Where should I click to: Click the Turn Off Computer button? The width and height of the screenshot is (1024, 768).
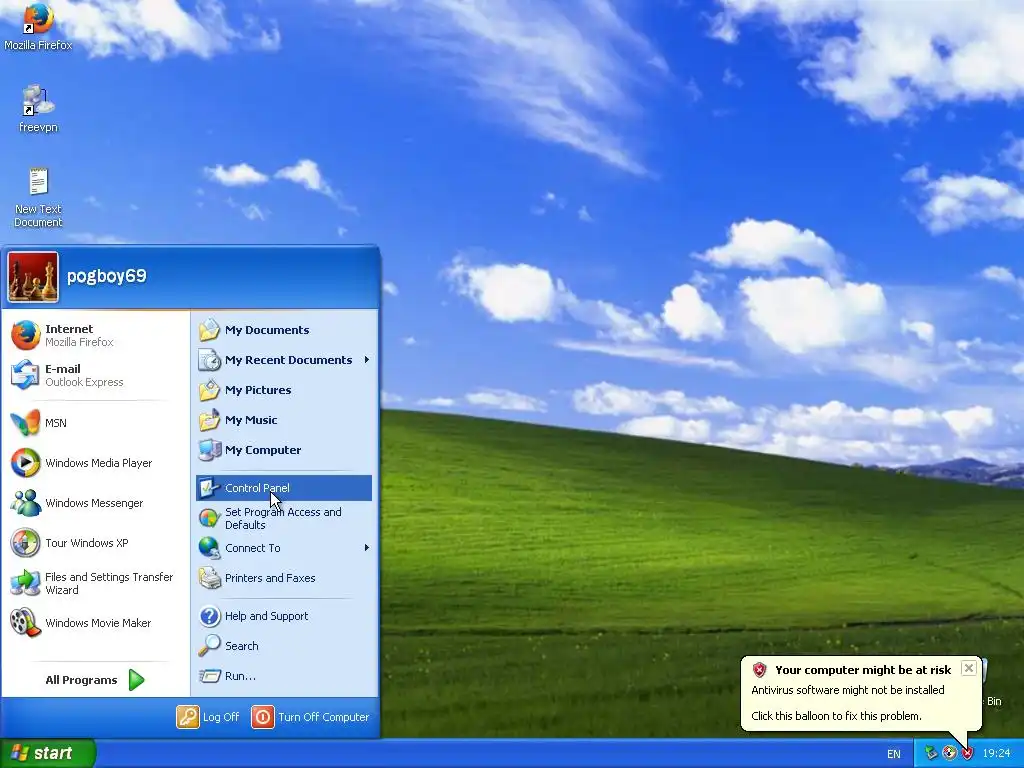(x=311, y=717)
